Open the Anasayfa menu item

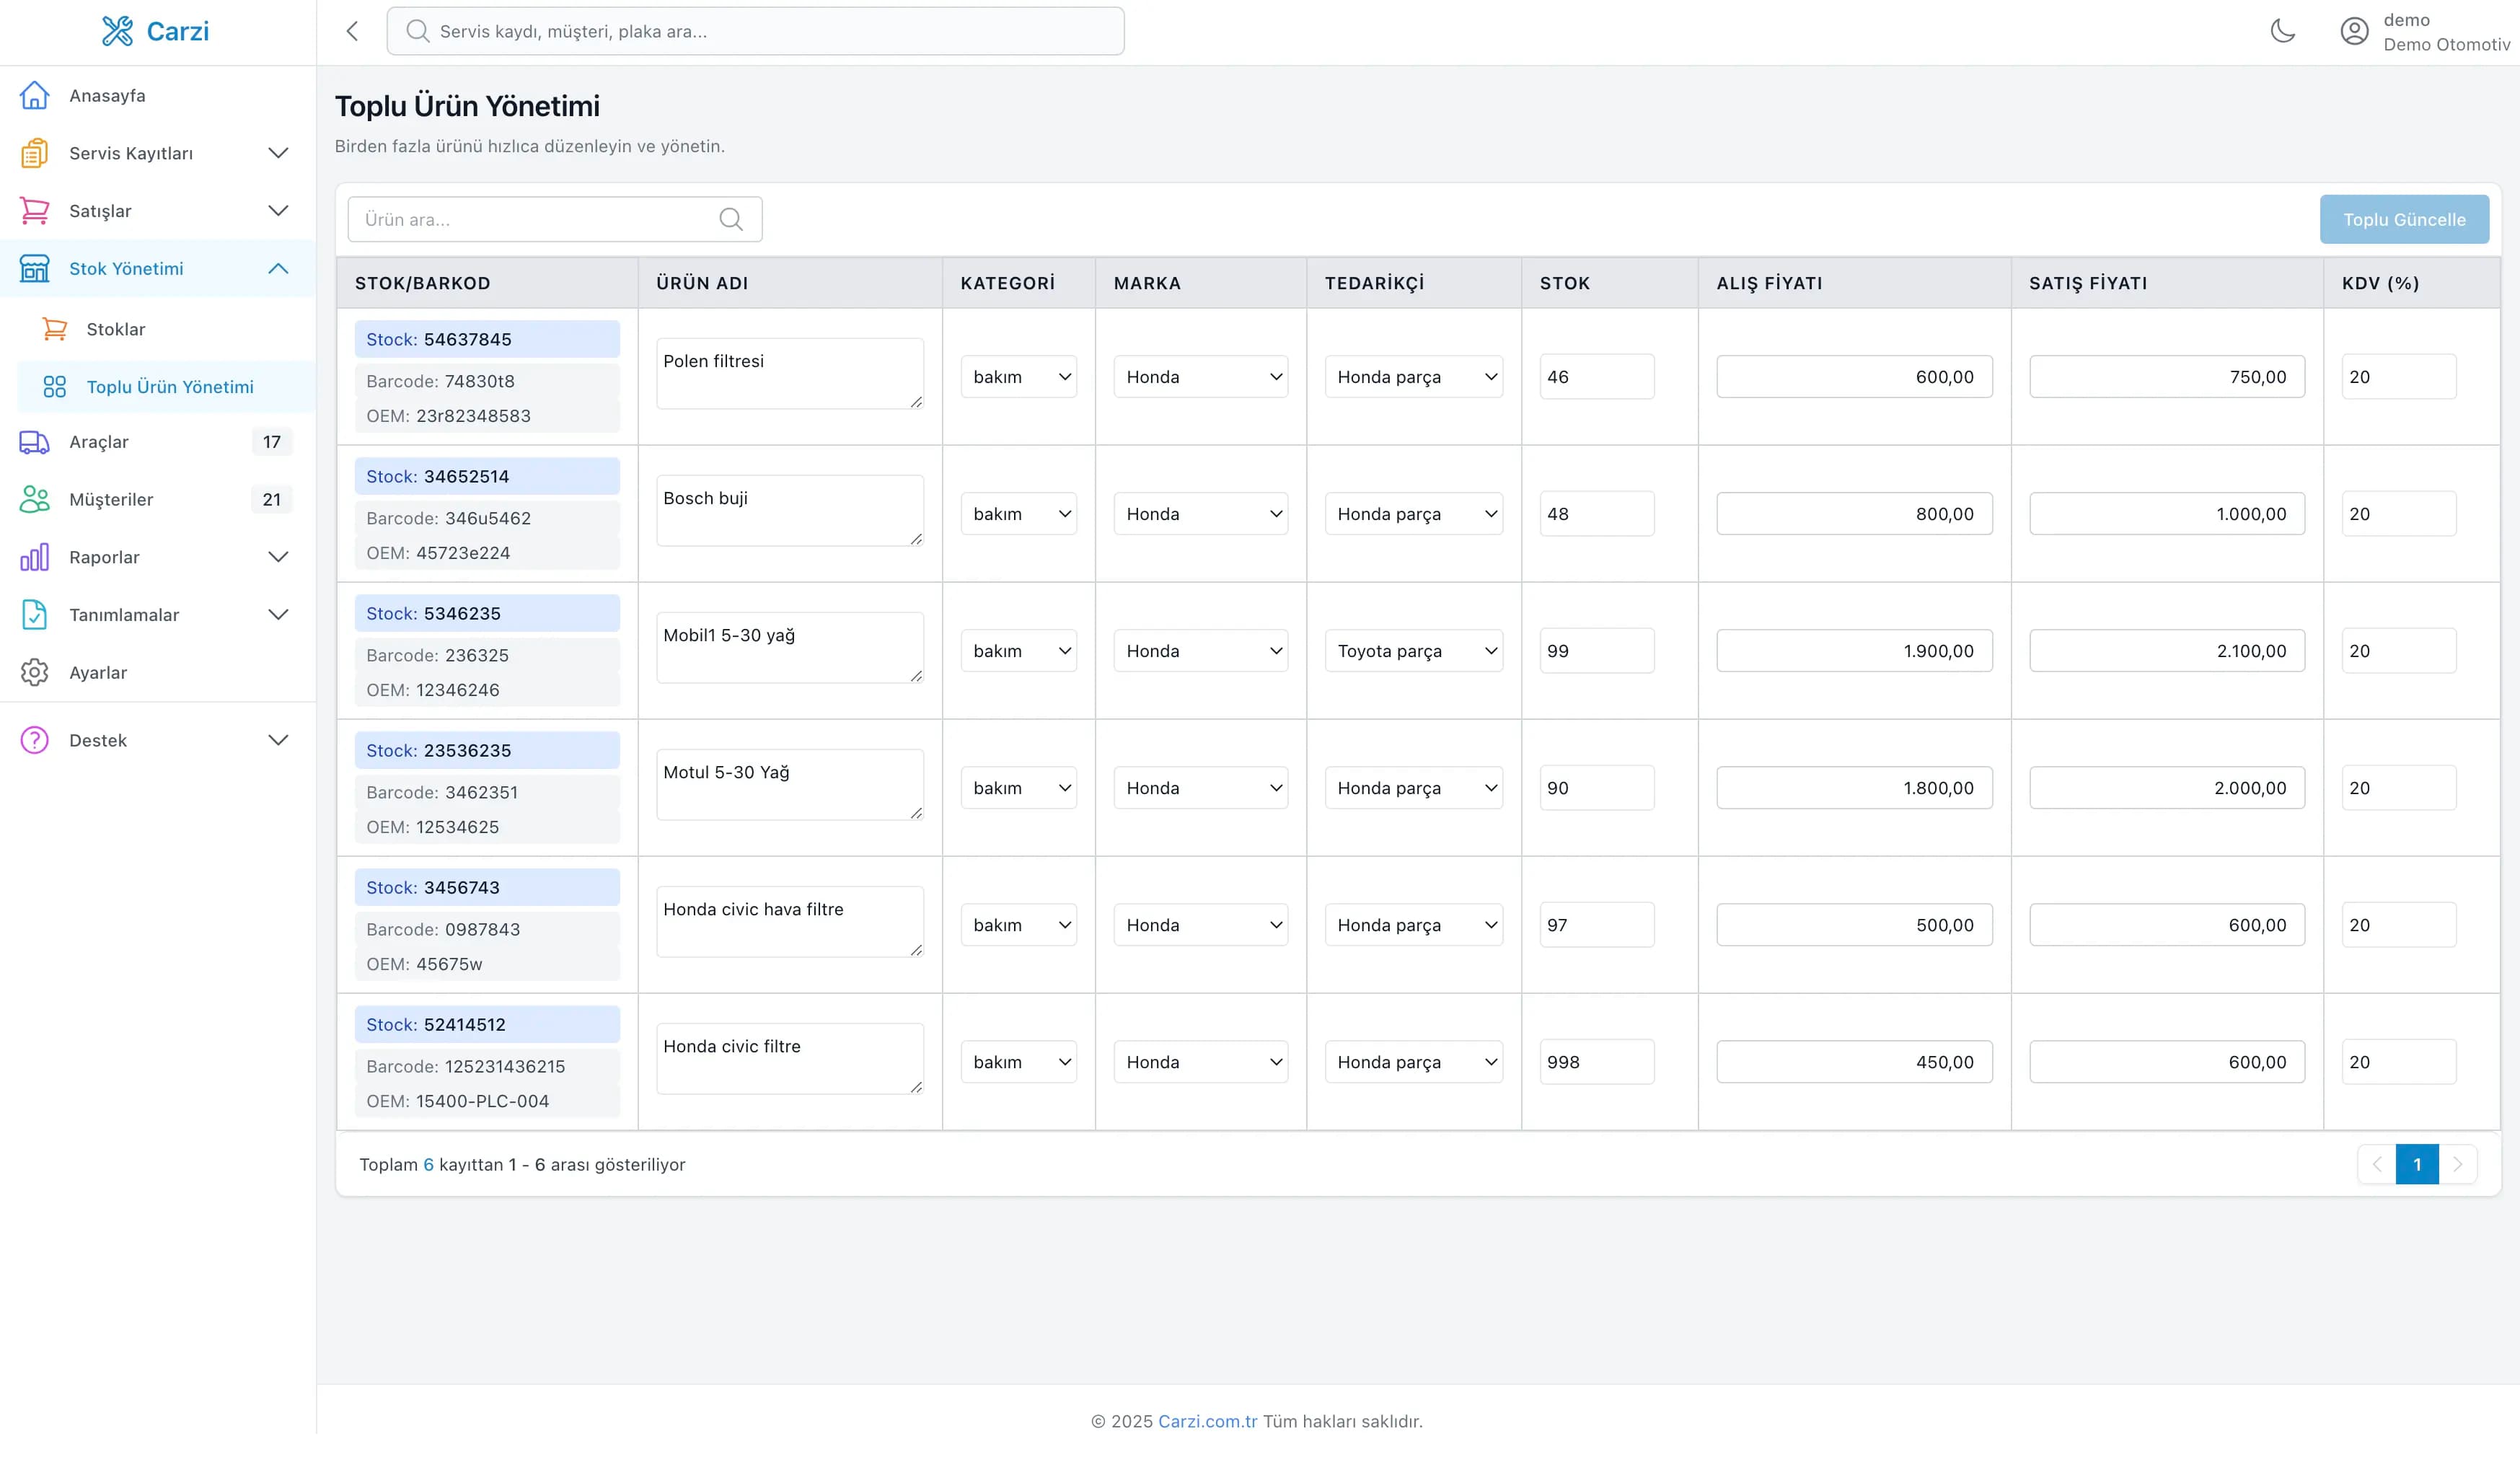point(158,95)
